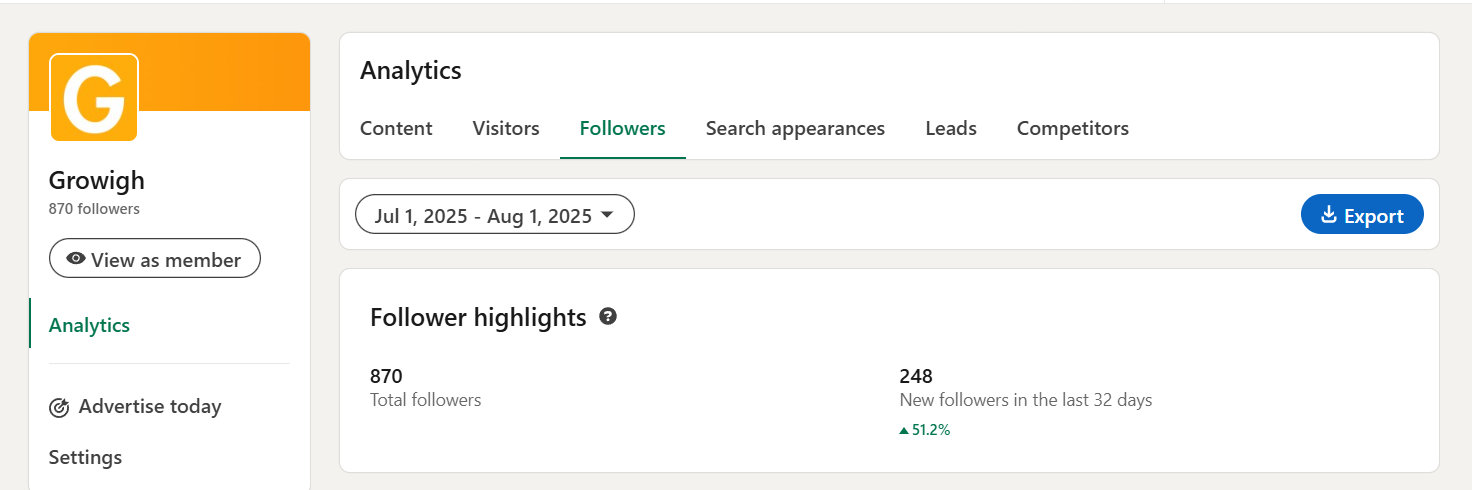Open Settings in the left sidebar
Viewport: 1472px width, 490px height.
[x=85, y=457]
